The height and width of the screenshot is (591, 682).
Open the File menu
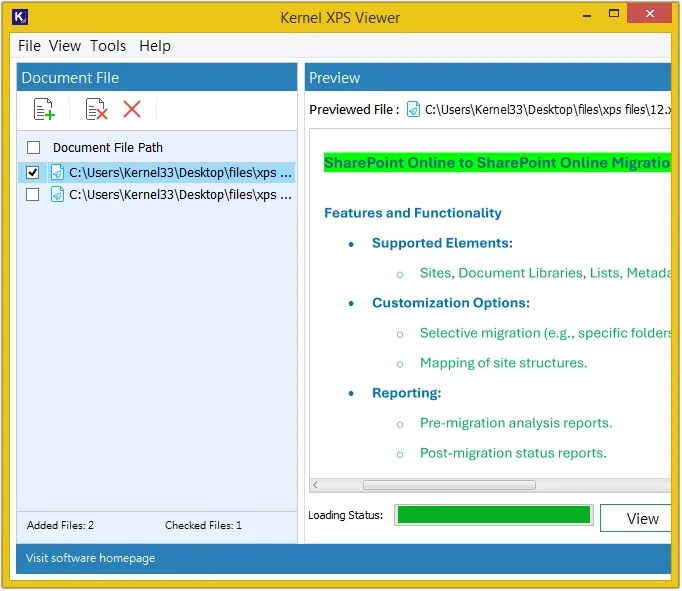[29, 46]
